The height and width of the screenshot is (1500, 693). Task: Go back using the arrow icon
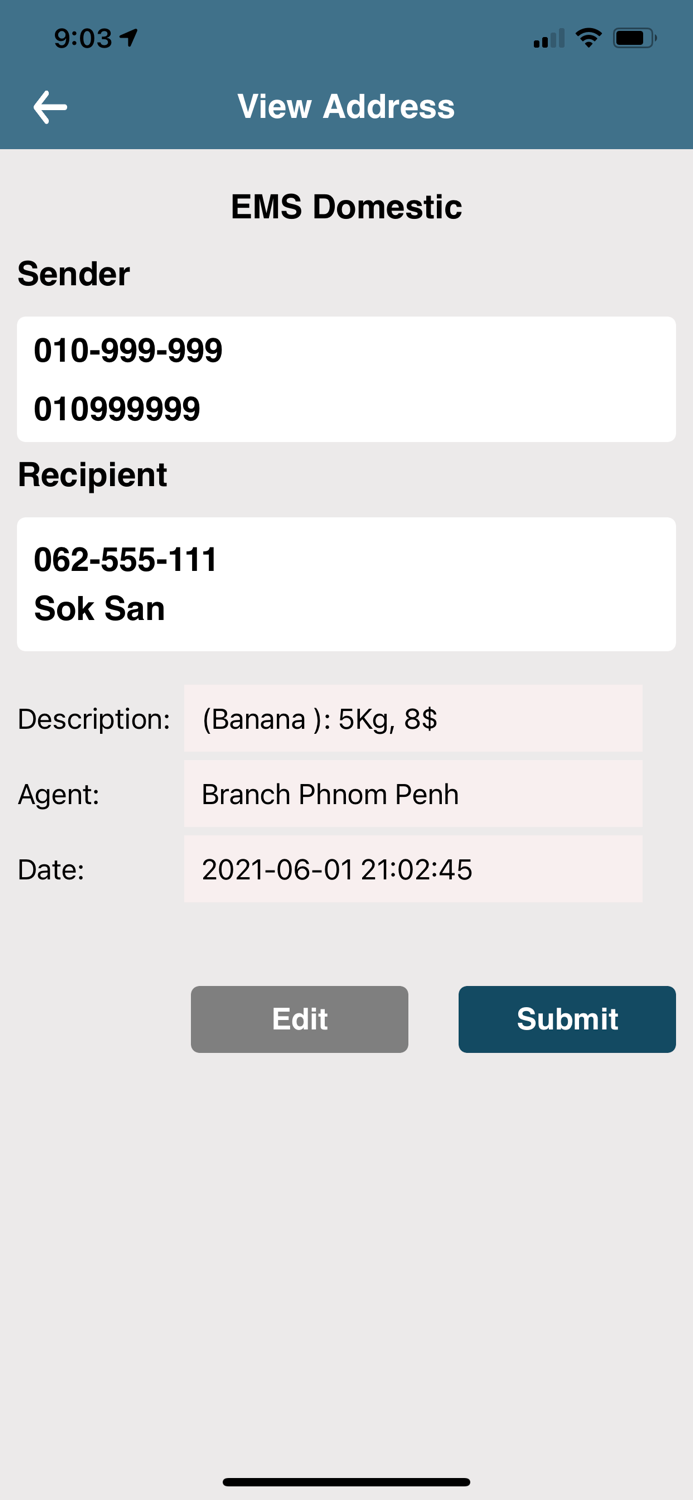[x=50, y=107]
